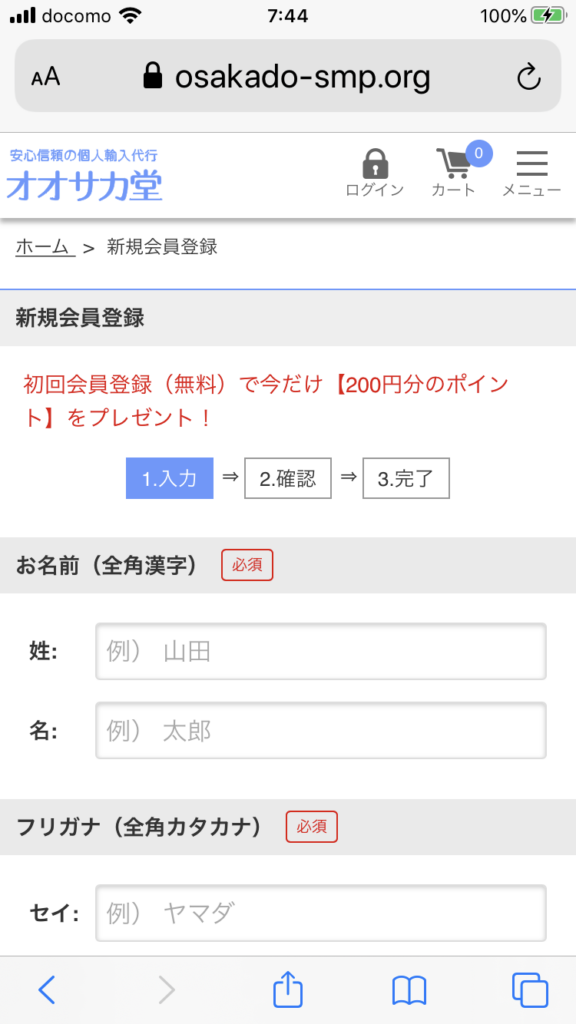Focus the 姓 input field
Viewport: 576px width, 1024px height.
[321, 651]
